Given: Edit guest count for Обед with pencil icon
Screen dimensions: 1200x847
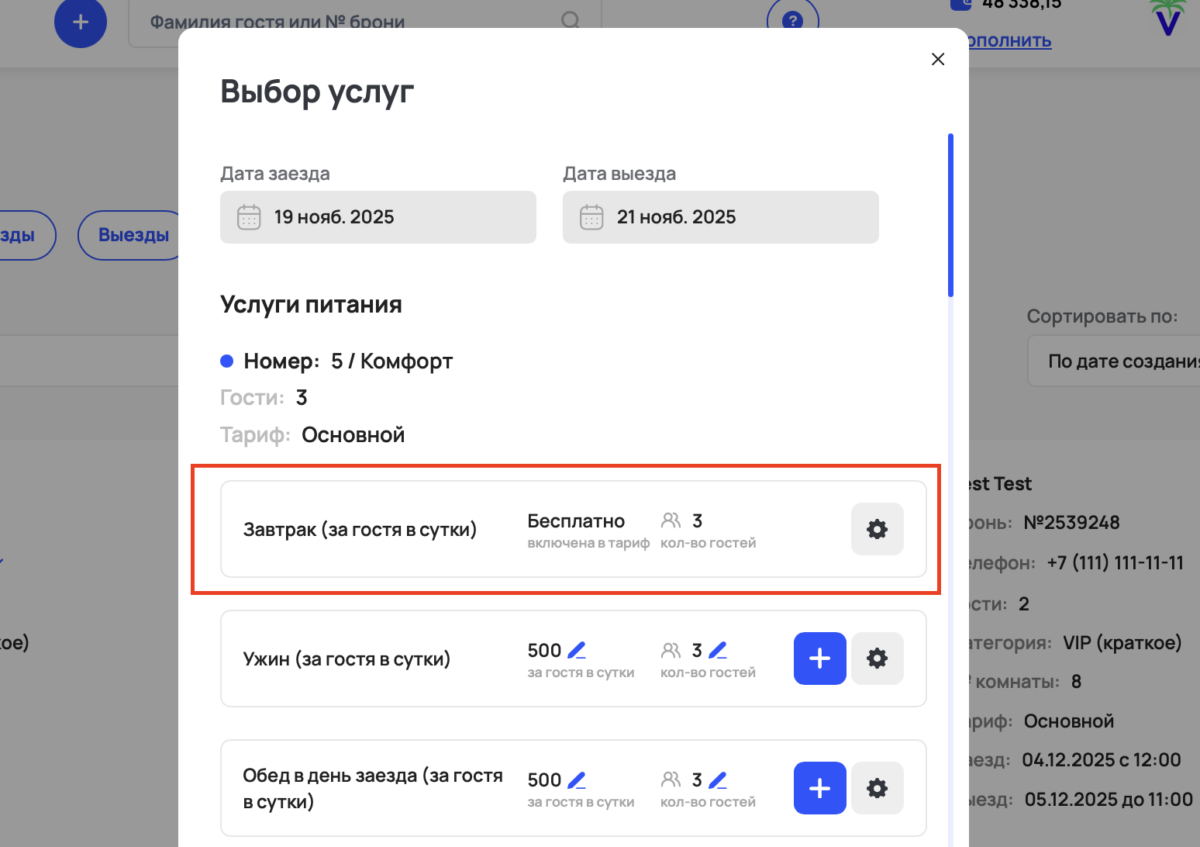Looking at the screenshot, I should tap(718, 778).
